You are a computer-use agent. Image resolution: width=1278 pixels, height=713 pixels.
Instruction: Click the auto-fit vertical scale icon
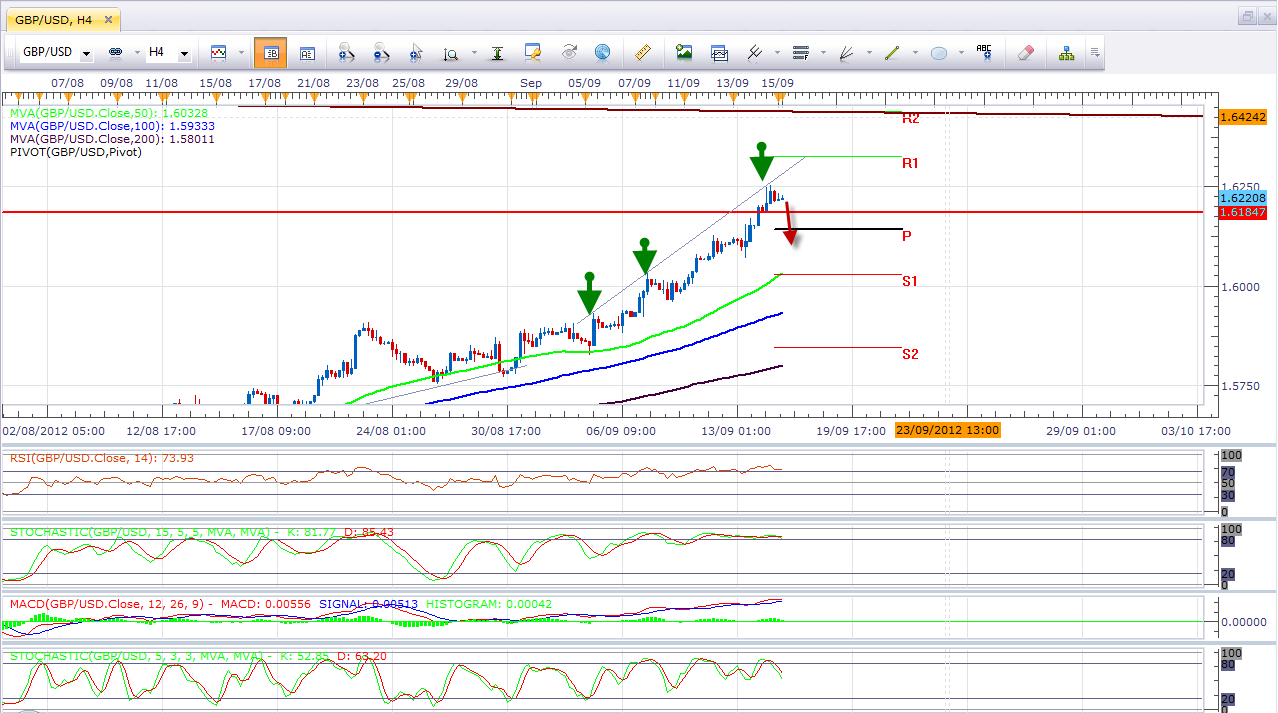pyautogui.click(x=497, y=52)
